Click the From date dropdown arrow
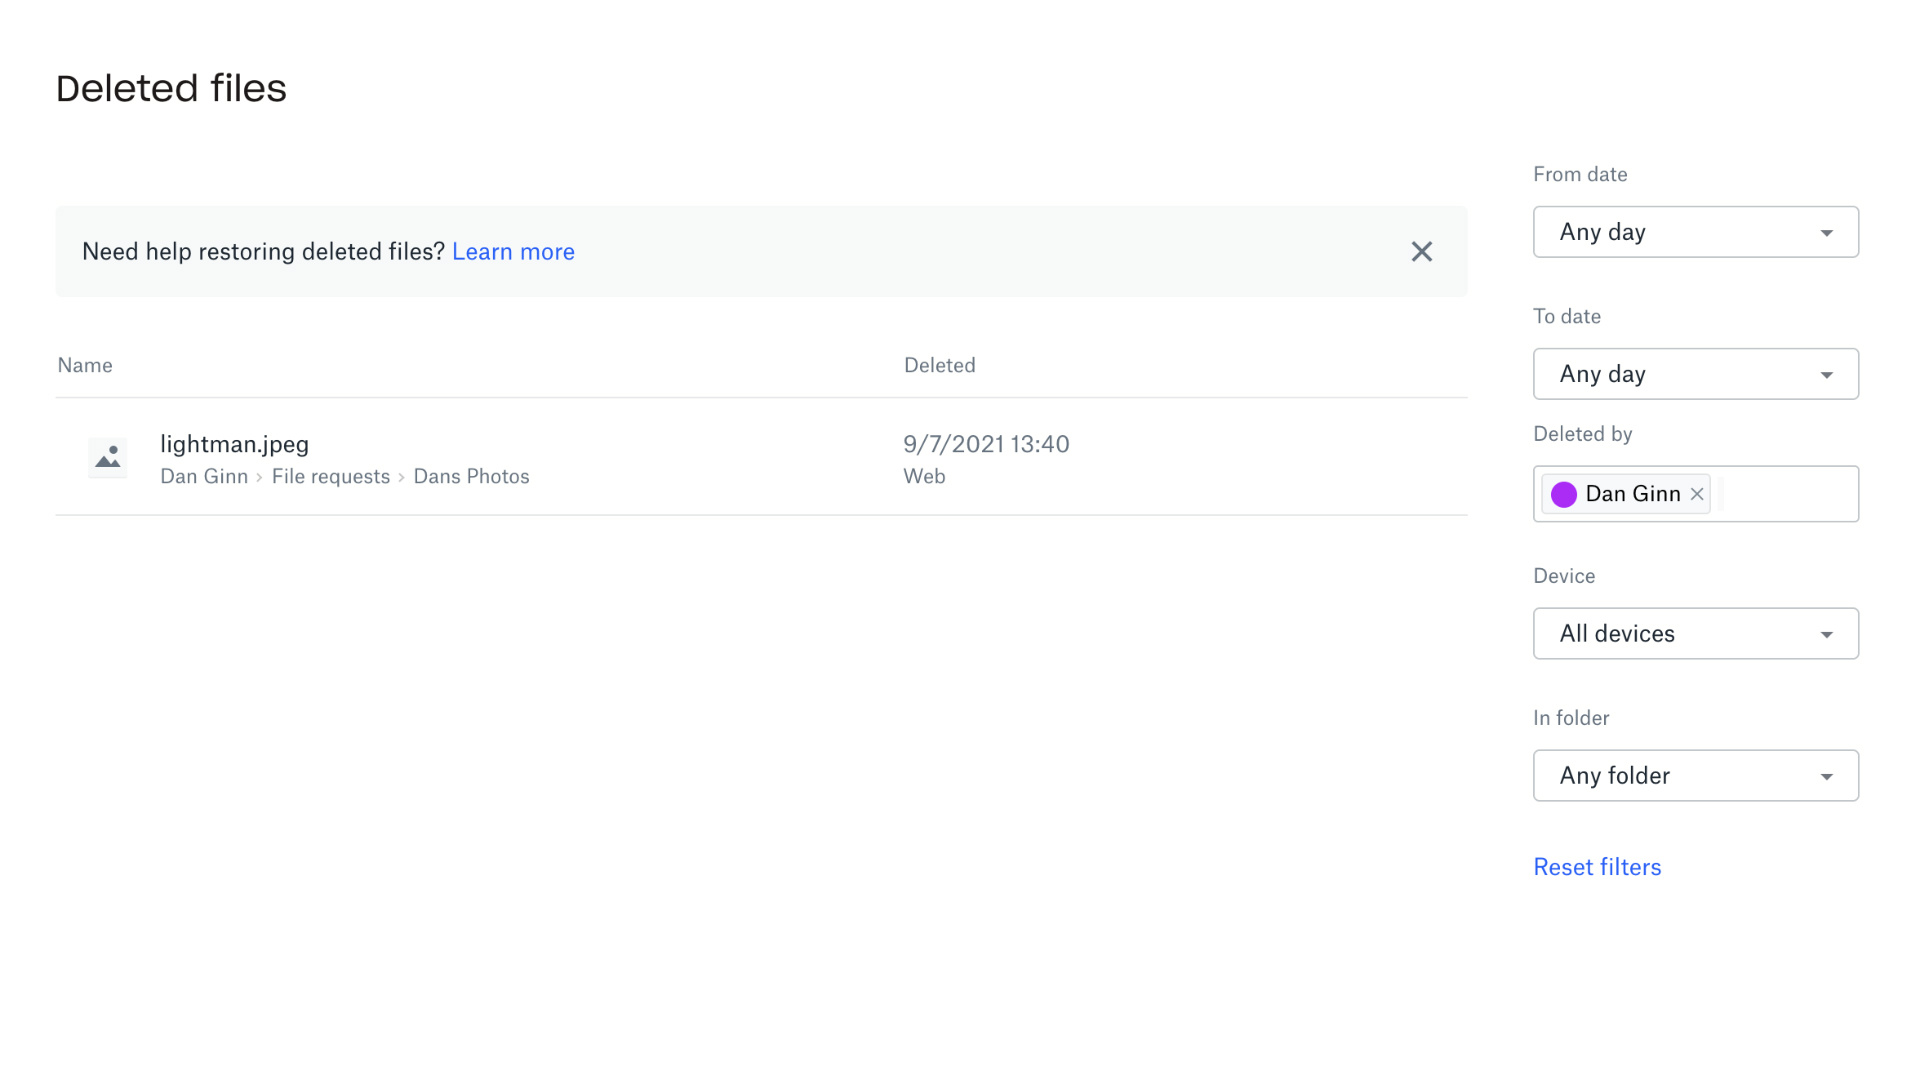Viewport: 1920px width, 1080px height. tap(1827, 231)
